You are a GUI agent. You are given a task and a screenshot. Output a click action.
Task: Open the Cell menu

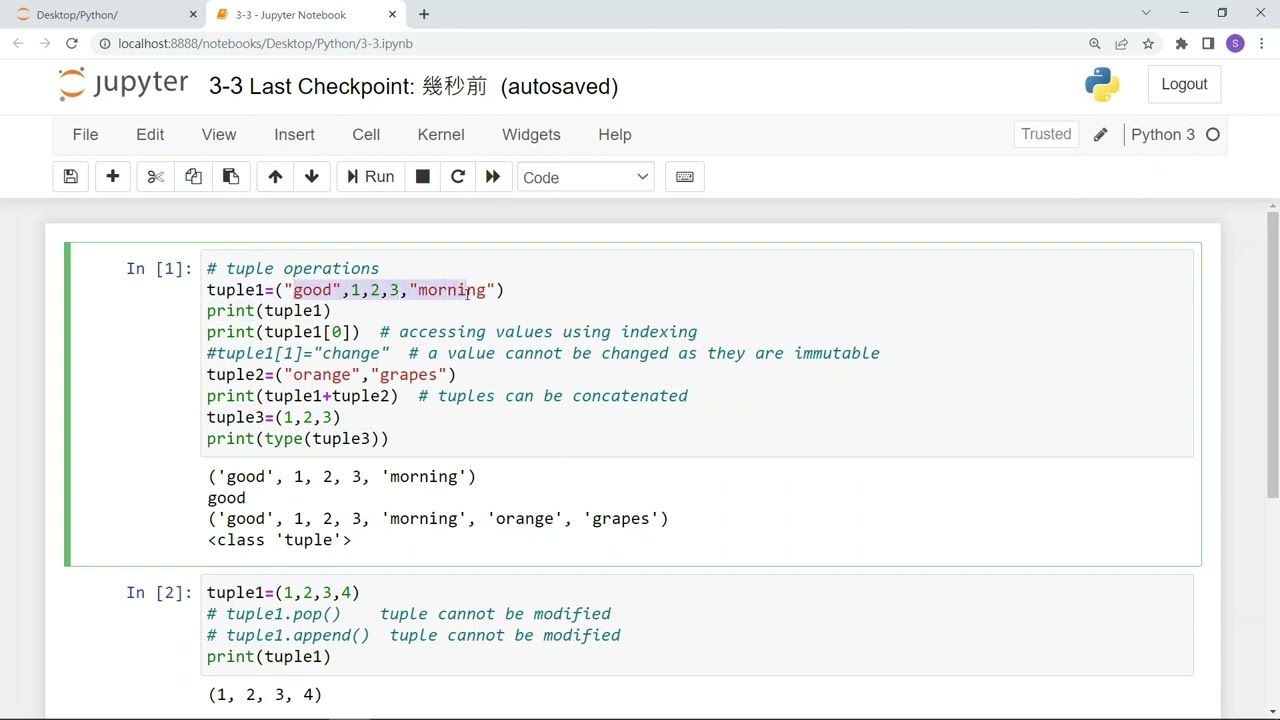pos(366,135)
